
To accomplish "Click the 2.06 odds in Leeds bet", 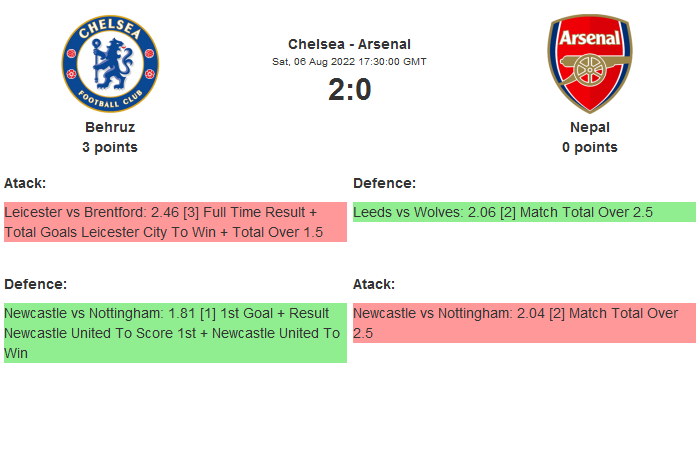I will click(x=482, y=212).
